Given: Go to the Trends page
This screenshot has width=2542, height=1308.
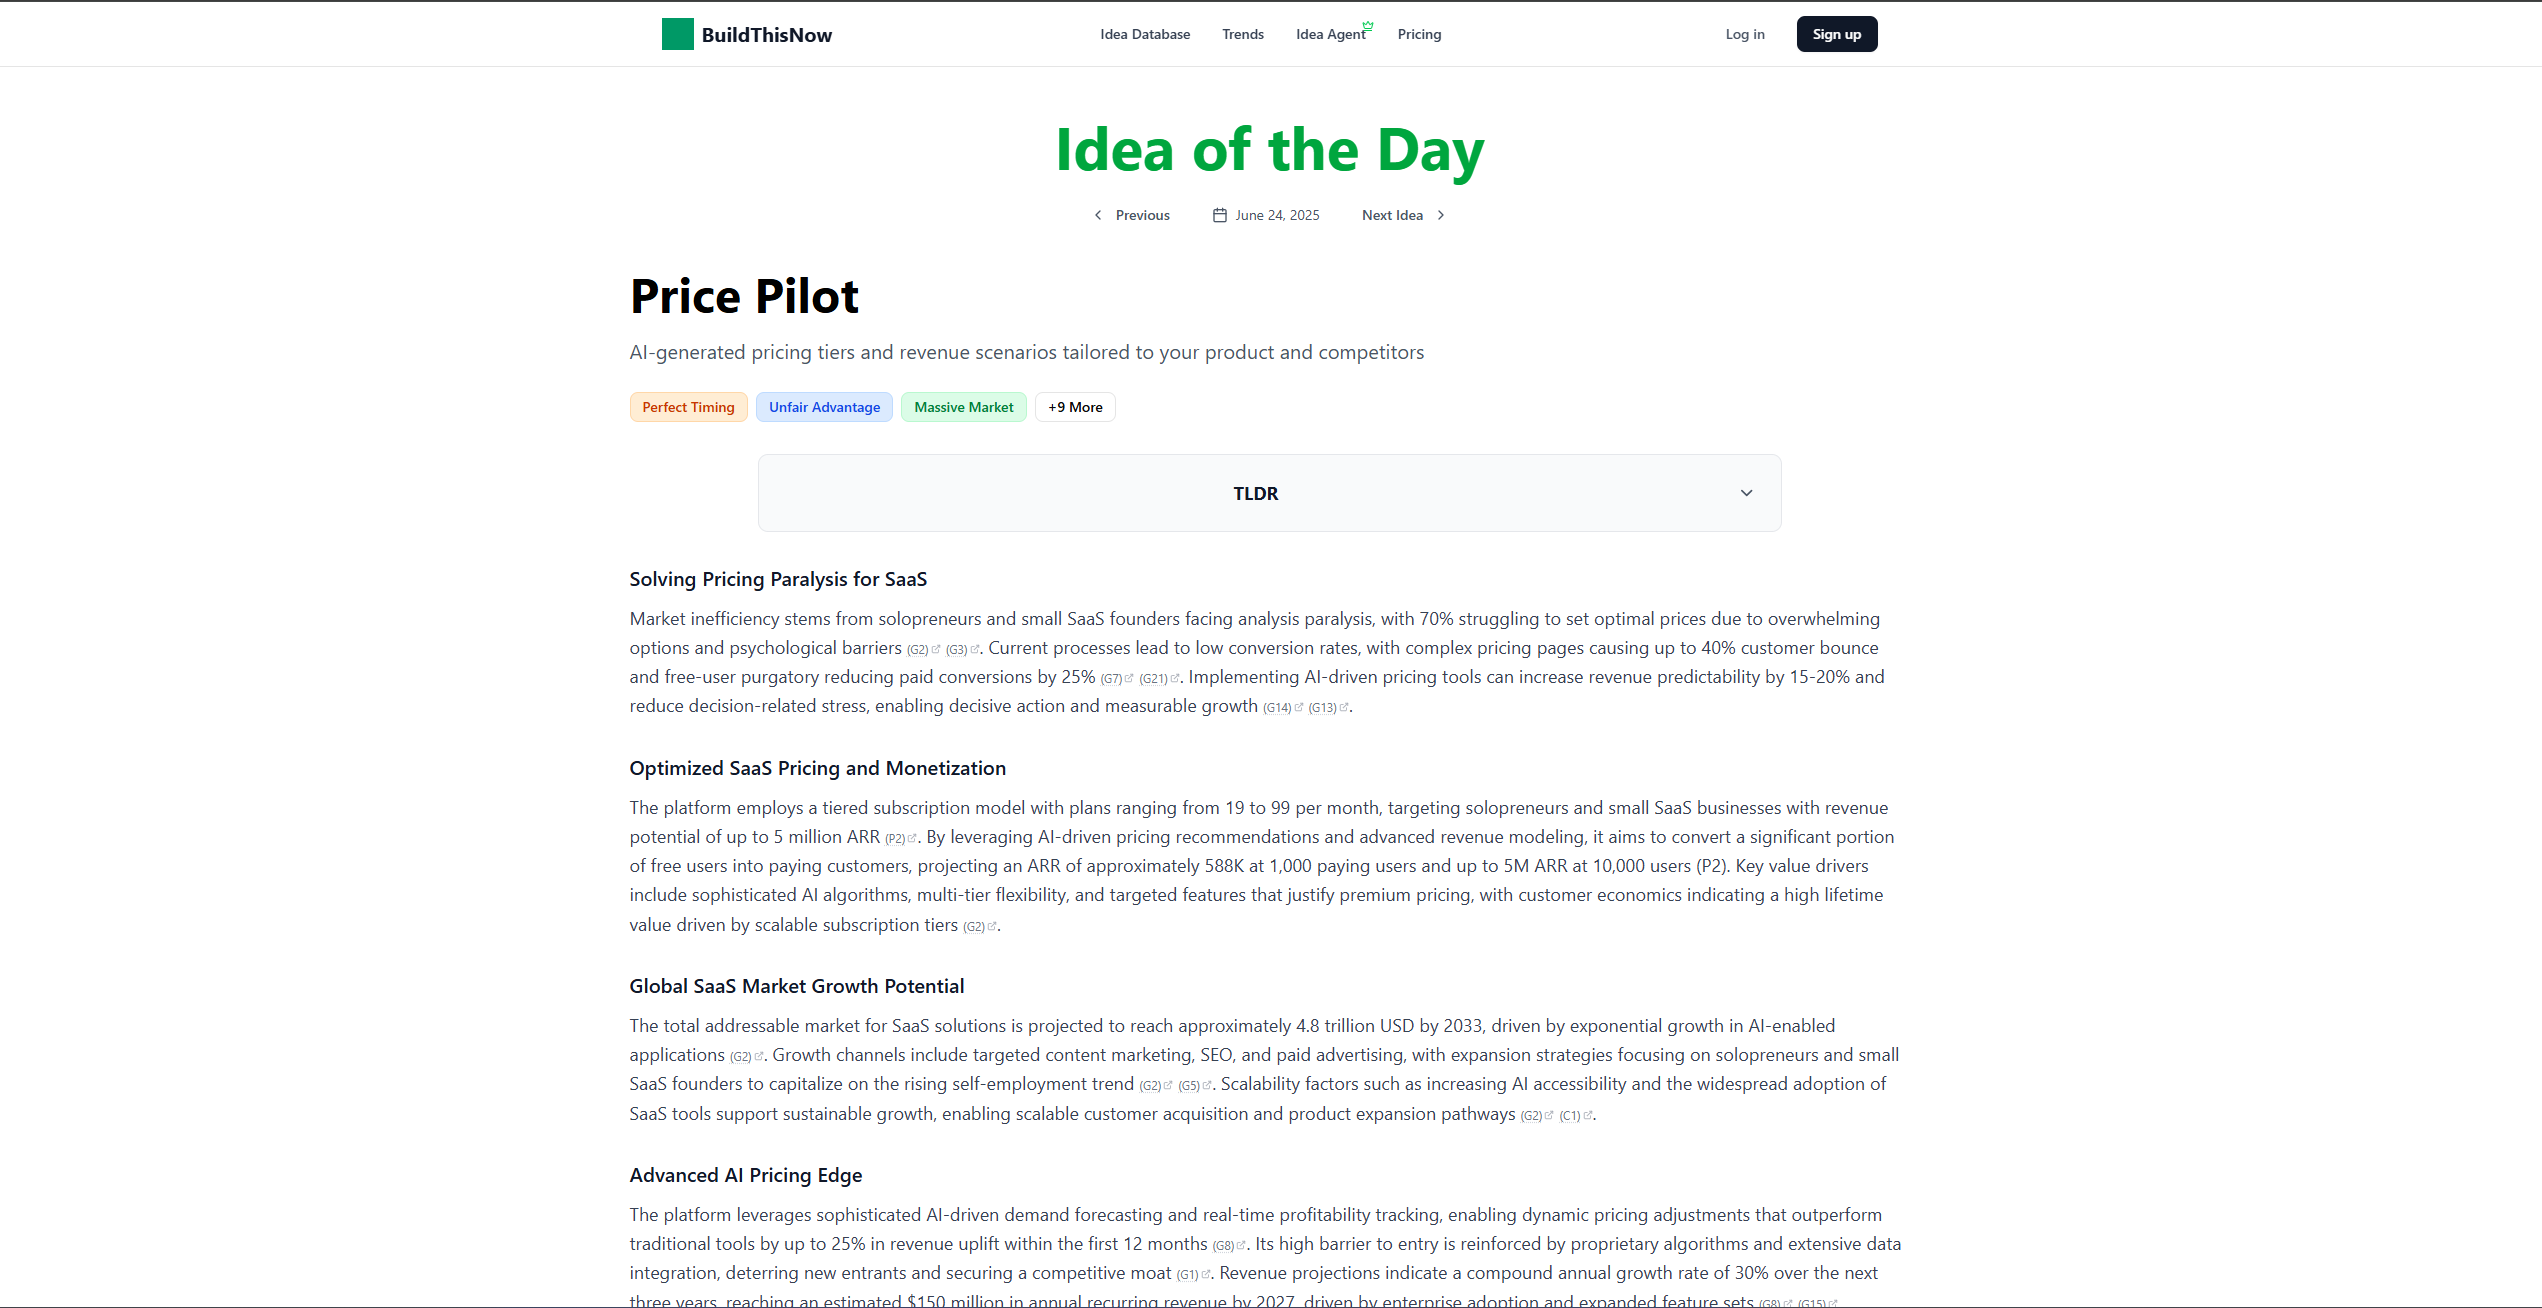Looking at the screenshot, I should pos(1243,34).
